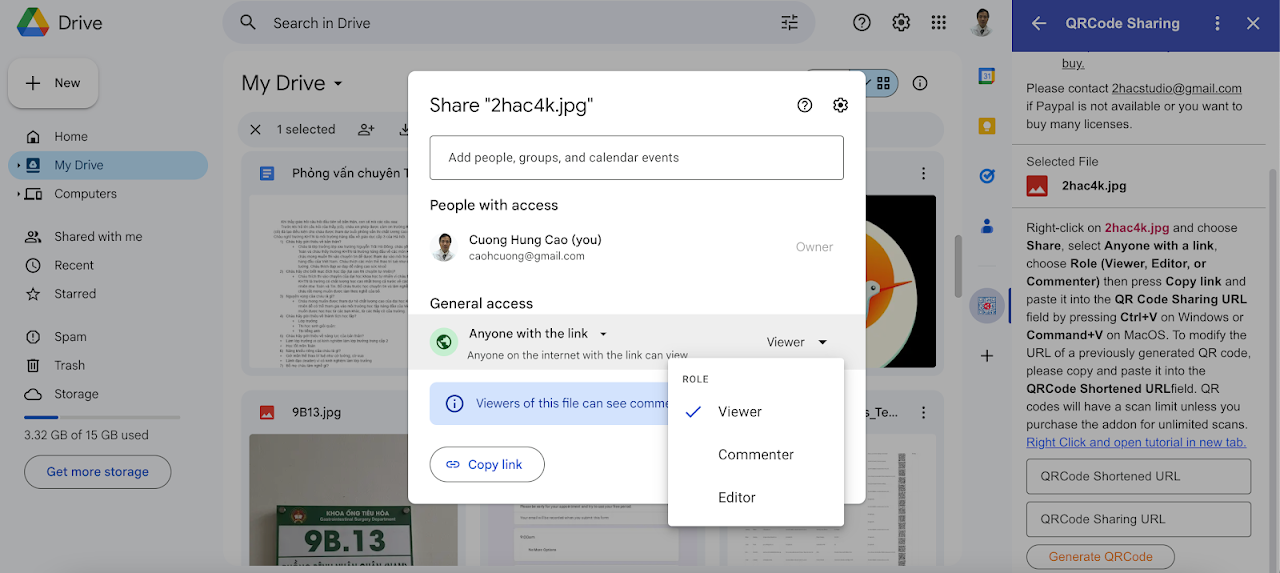
Task: Open the Viewer role dropdown
Action: click(x=797, y=342)
